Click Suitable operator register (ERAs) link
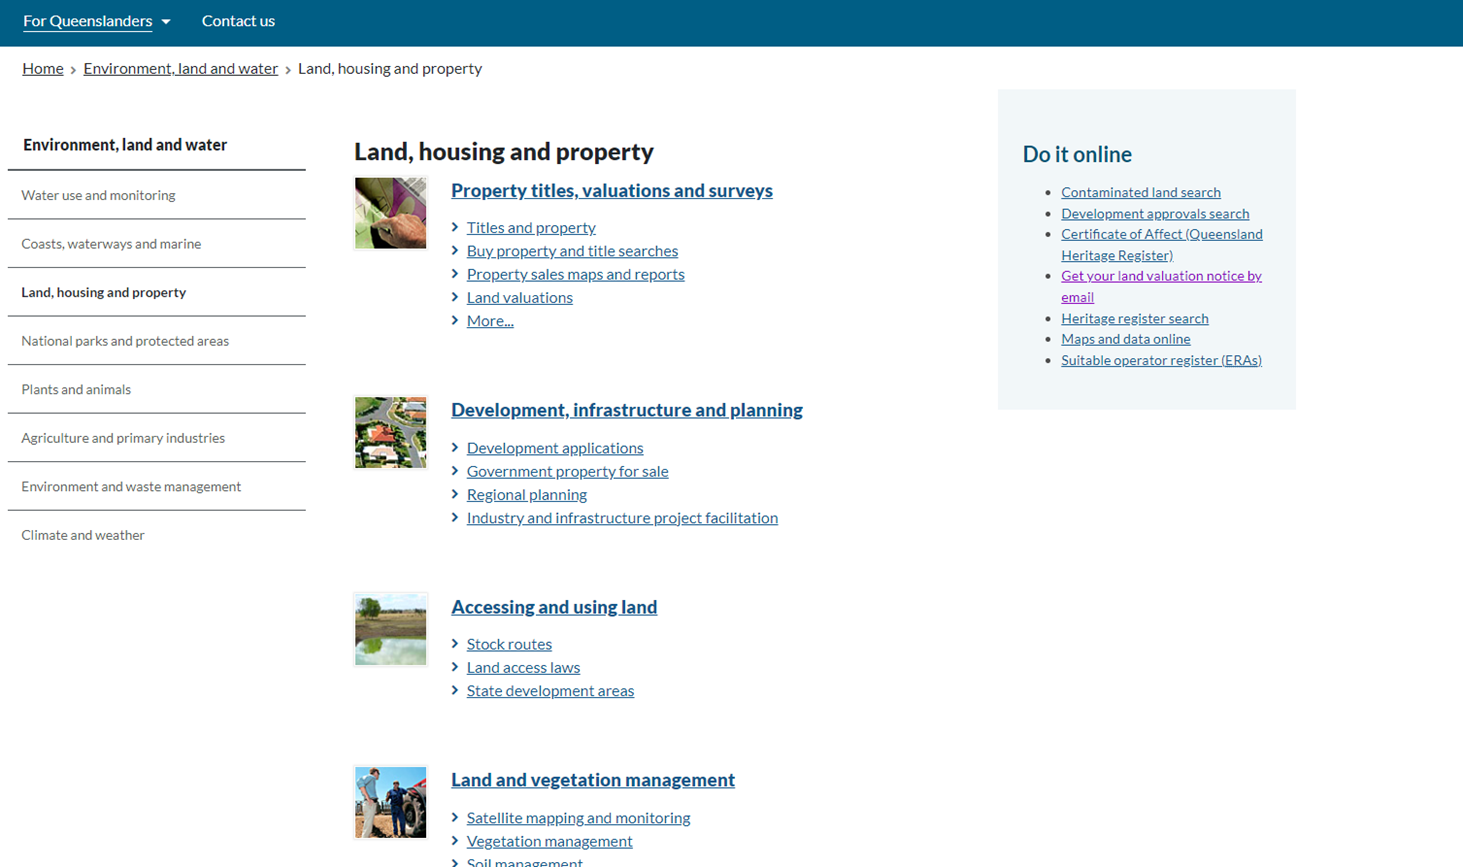The image size is (1463, 867). (x=1160, y=360)
